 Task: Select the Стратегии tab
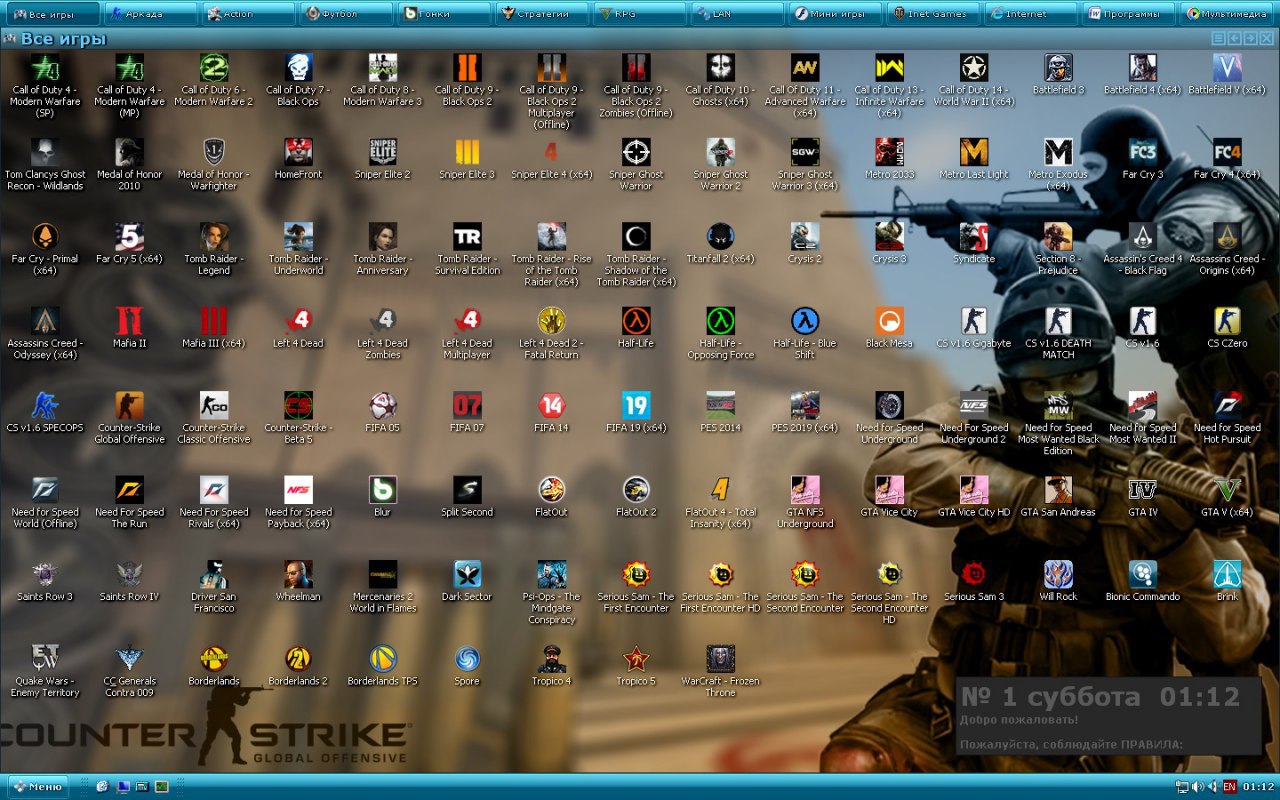pos(541,14)
